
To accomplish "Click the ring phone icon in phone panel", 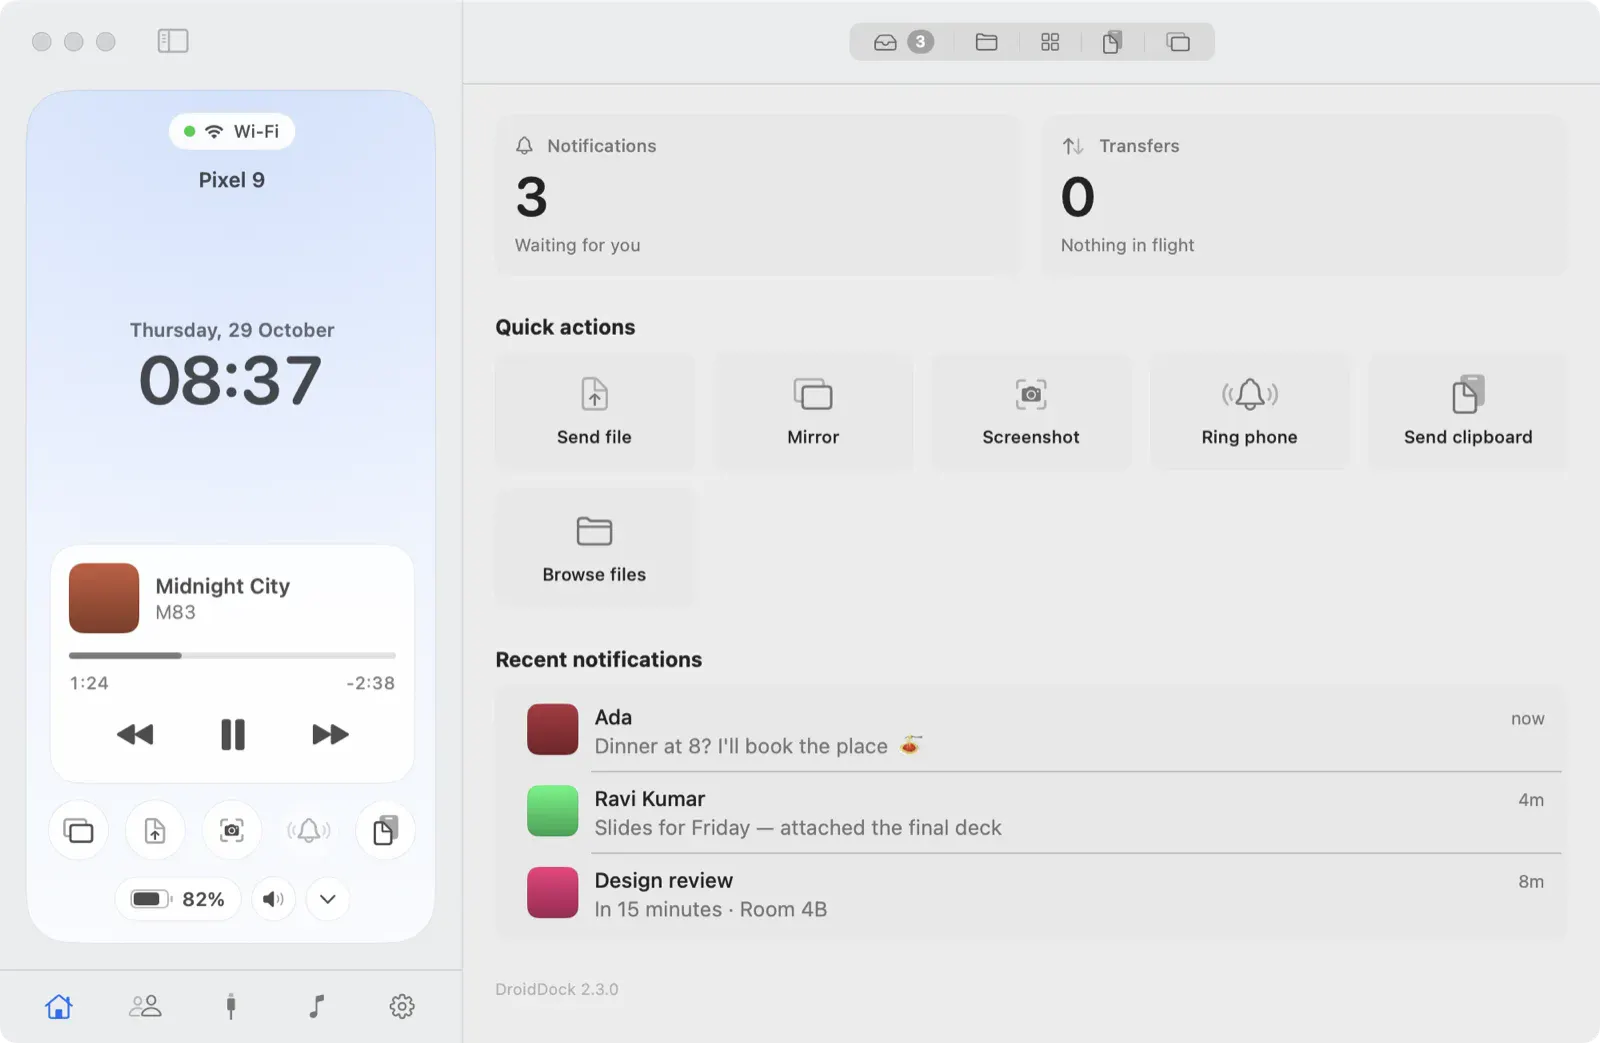I will (309, 831).
